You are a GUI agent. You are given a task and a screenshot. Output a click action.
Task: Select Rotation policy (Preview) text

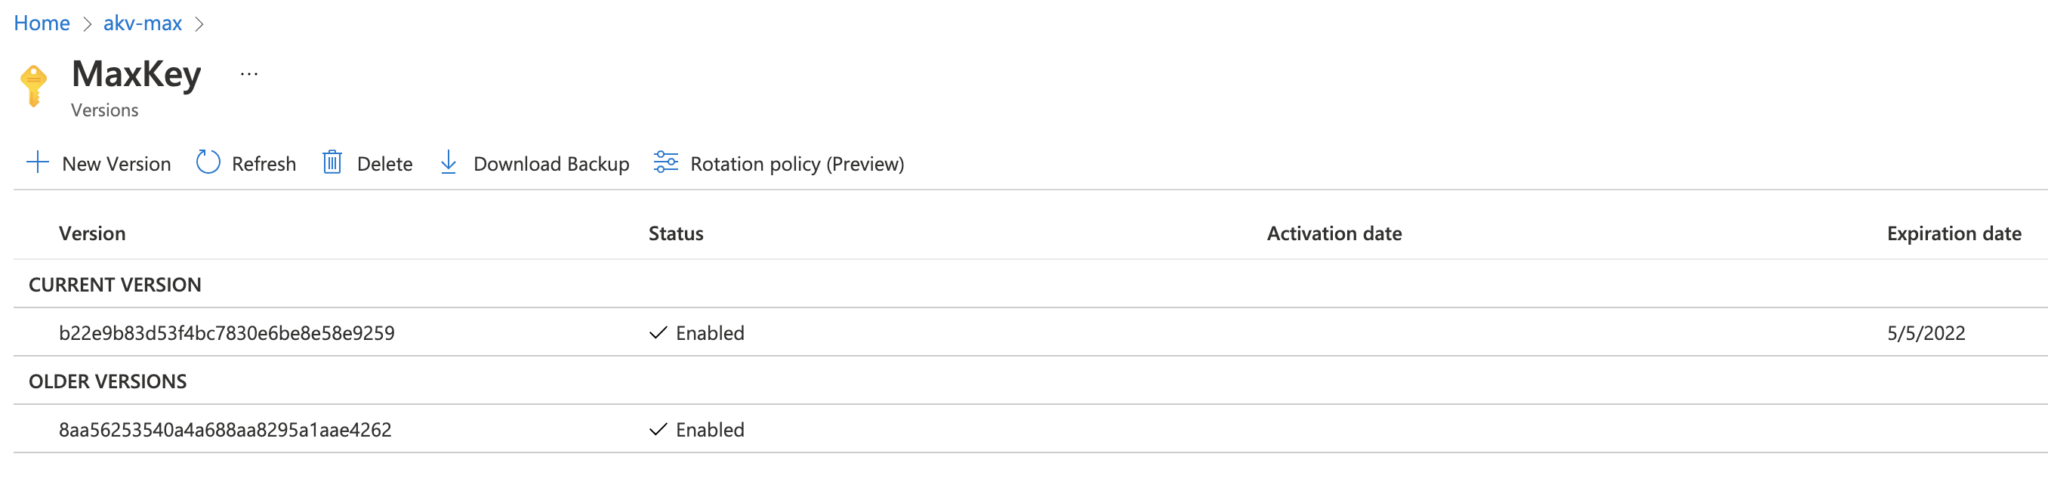(797, 164)
